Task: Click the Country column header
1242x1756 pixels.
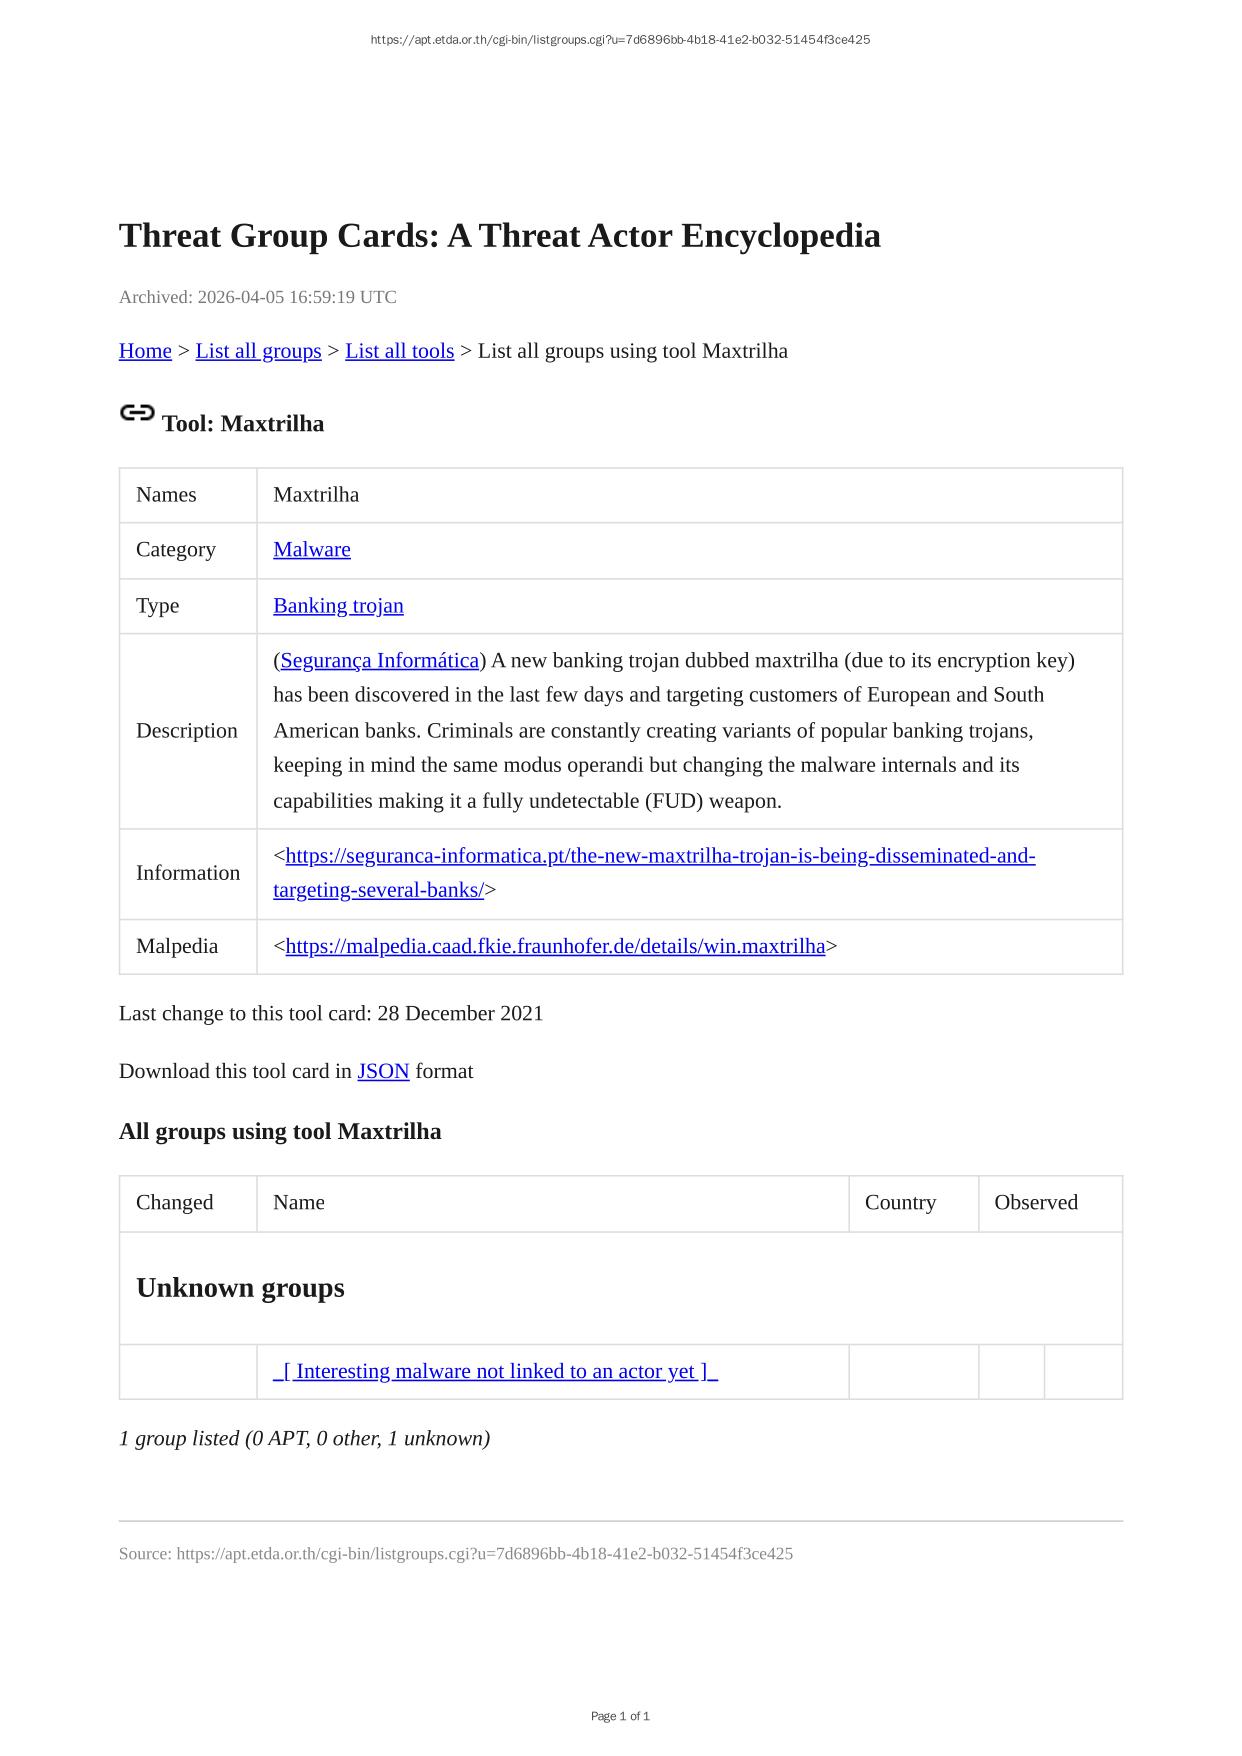Action: pyautogui.click(x=900, y=1203)
